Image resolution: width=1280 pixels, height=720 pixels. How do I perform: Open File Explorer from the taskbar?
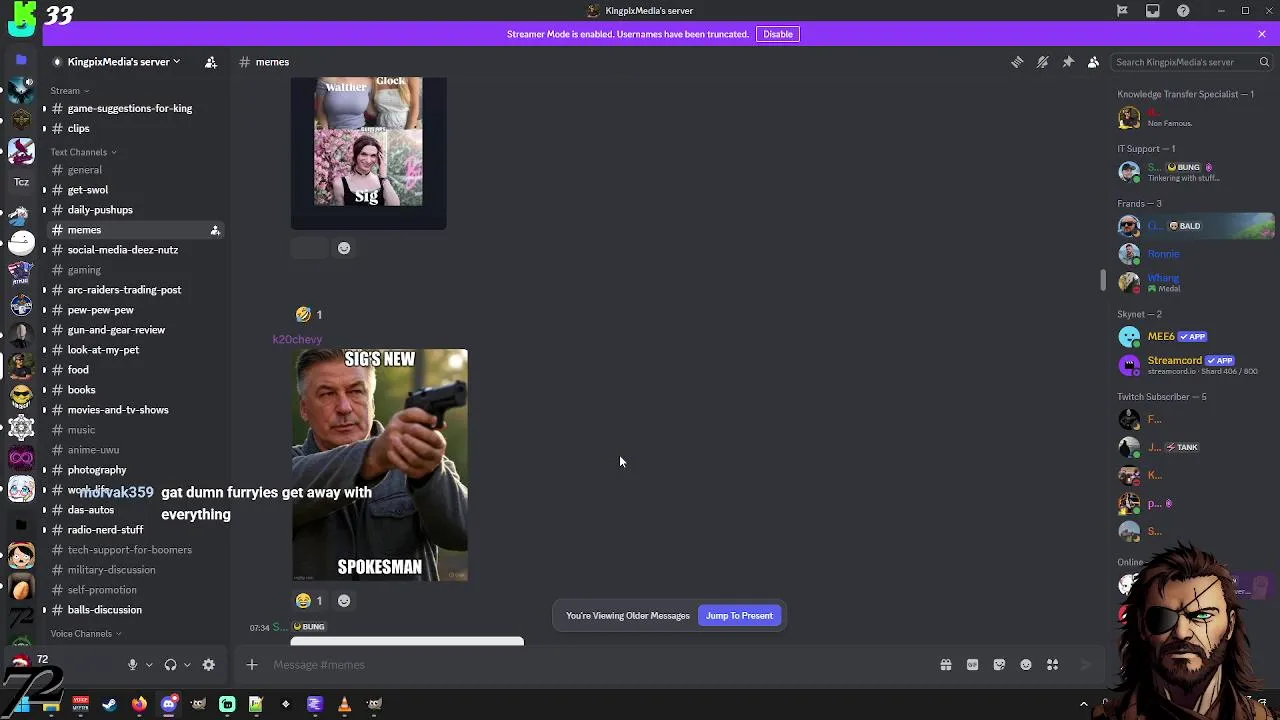pos(51,704)
